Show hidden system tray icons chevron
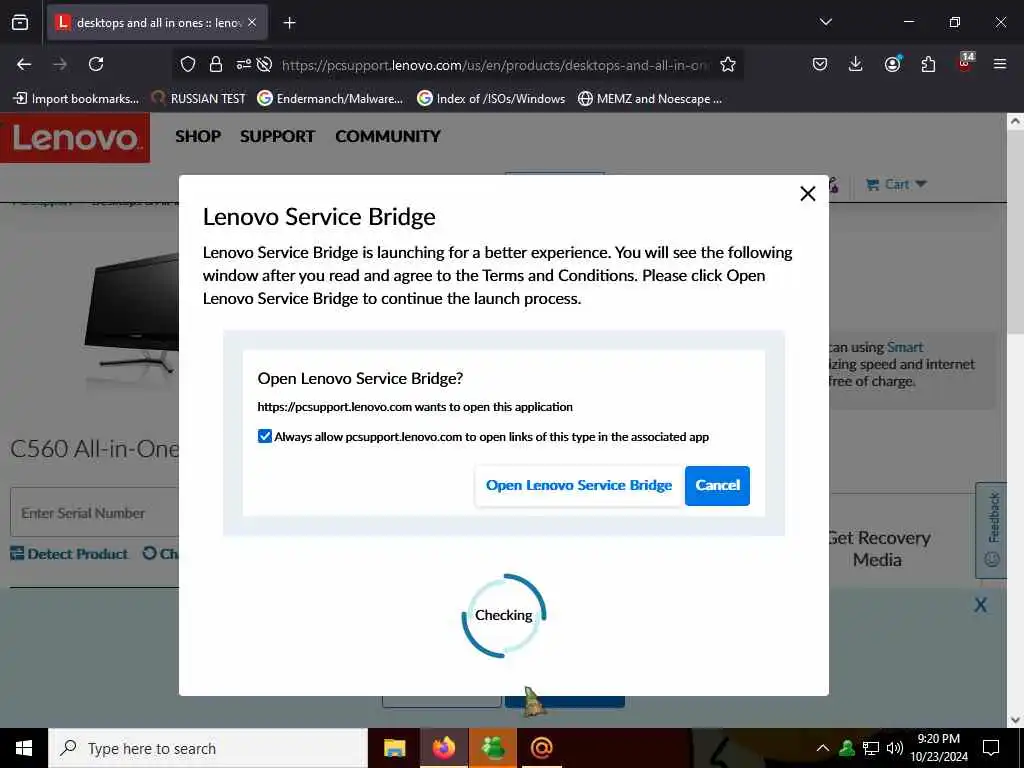This screenshot has height=768, width=1024. [823, 748]
